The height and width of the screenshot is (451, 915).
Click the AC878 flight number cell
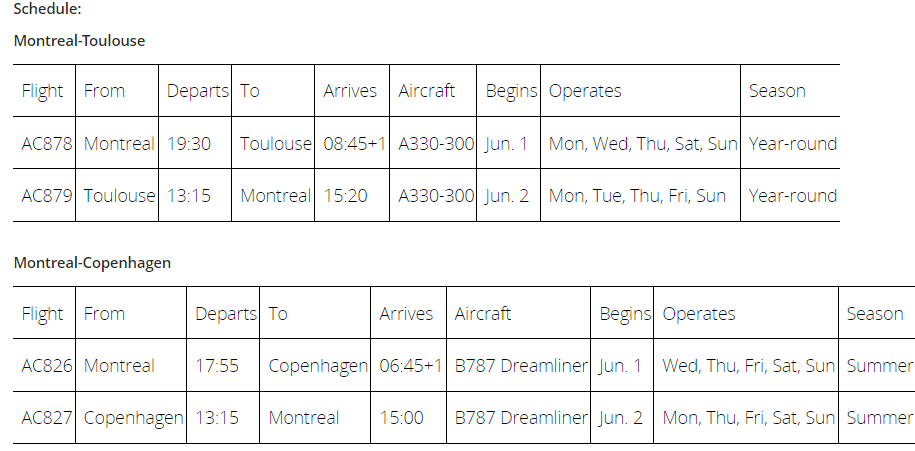click(x=46, y=144)
